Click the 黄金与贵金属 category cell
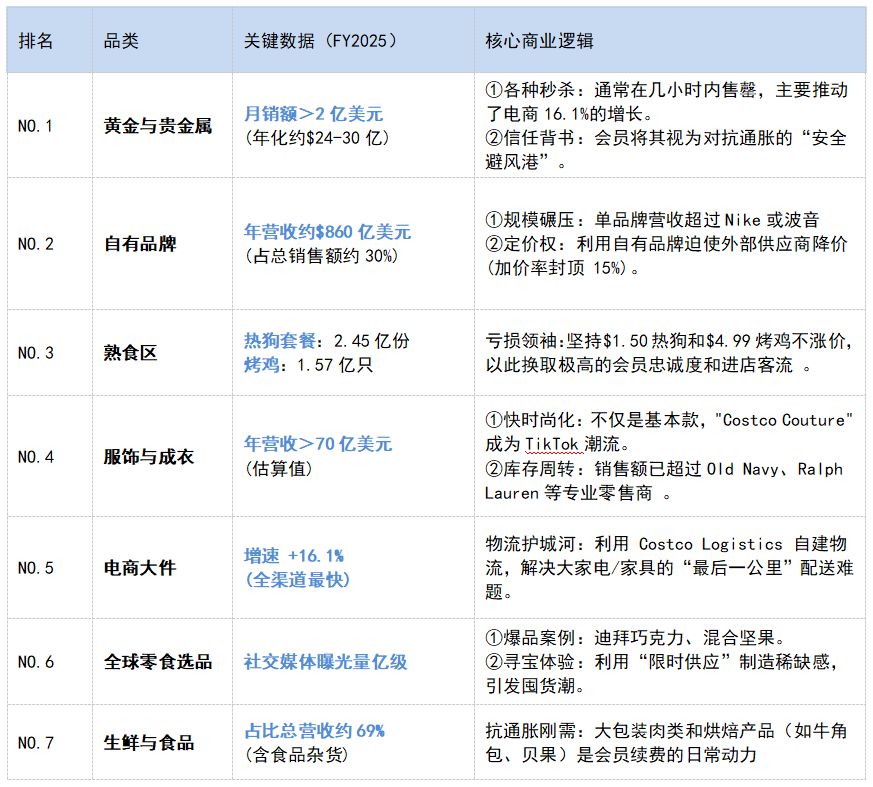 coord(158,126)
